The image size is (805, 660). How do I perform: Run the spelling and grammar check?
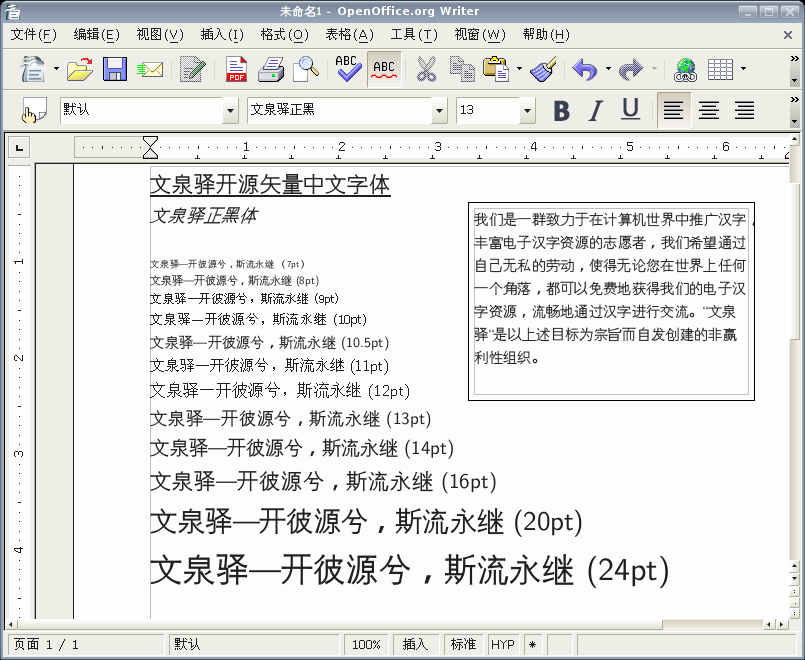[348, 69]
